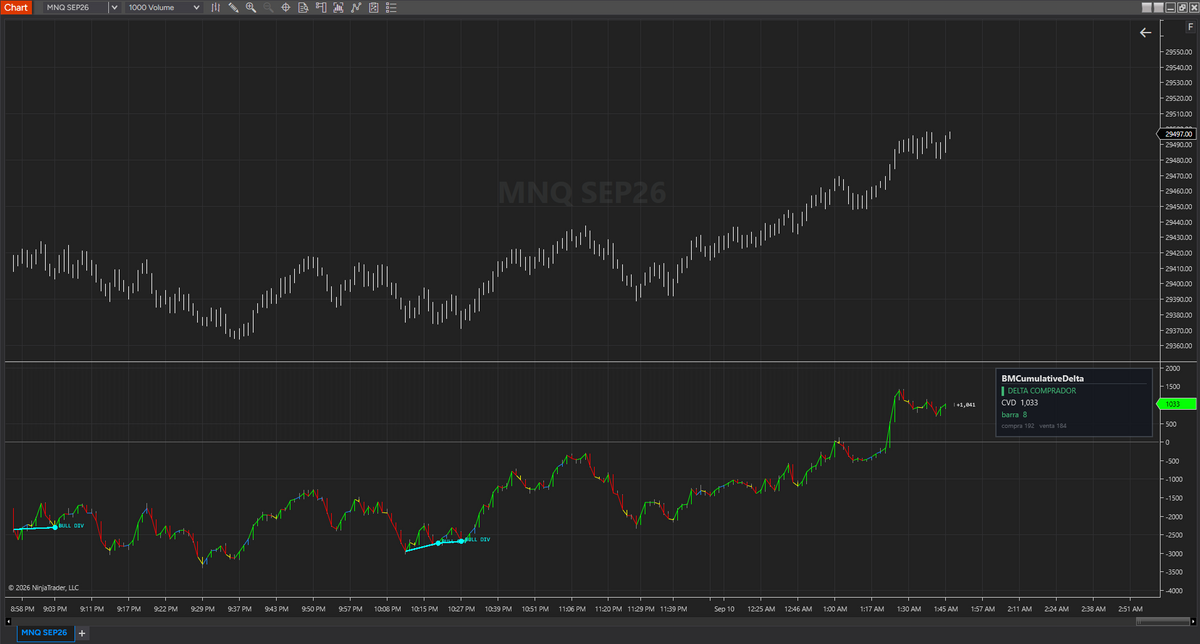Click the 29360.00 price axis label
The width and height of the screenshot is (1200, 644).
1178,346
